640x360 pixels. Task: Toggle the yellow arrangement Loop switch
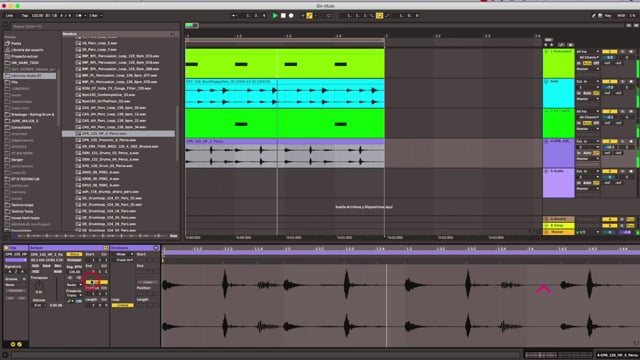click(x=379, y=16)
